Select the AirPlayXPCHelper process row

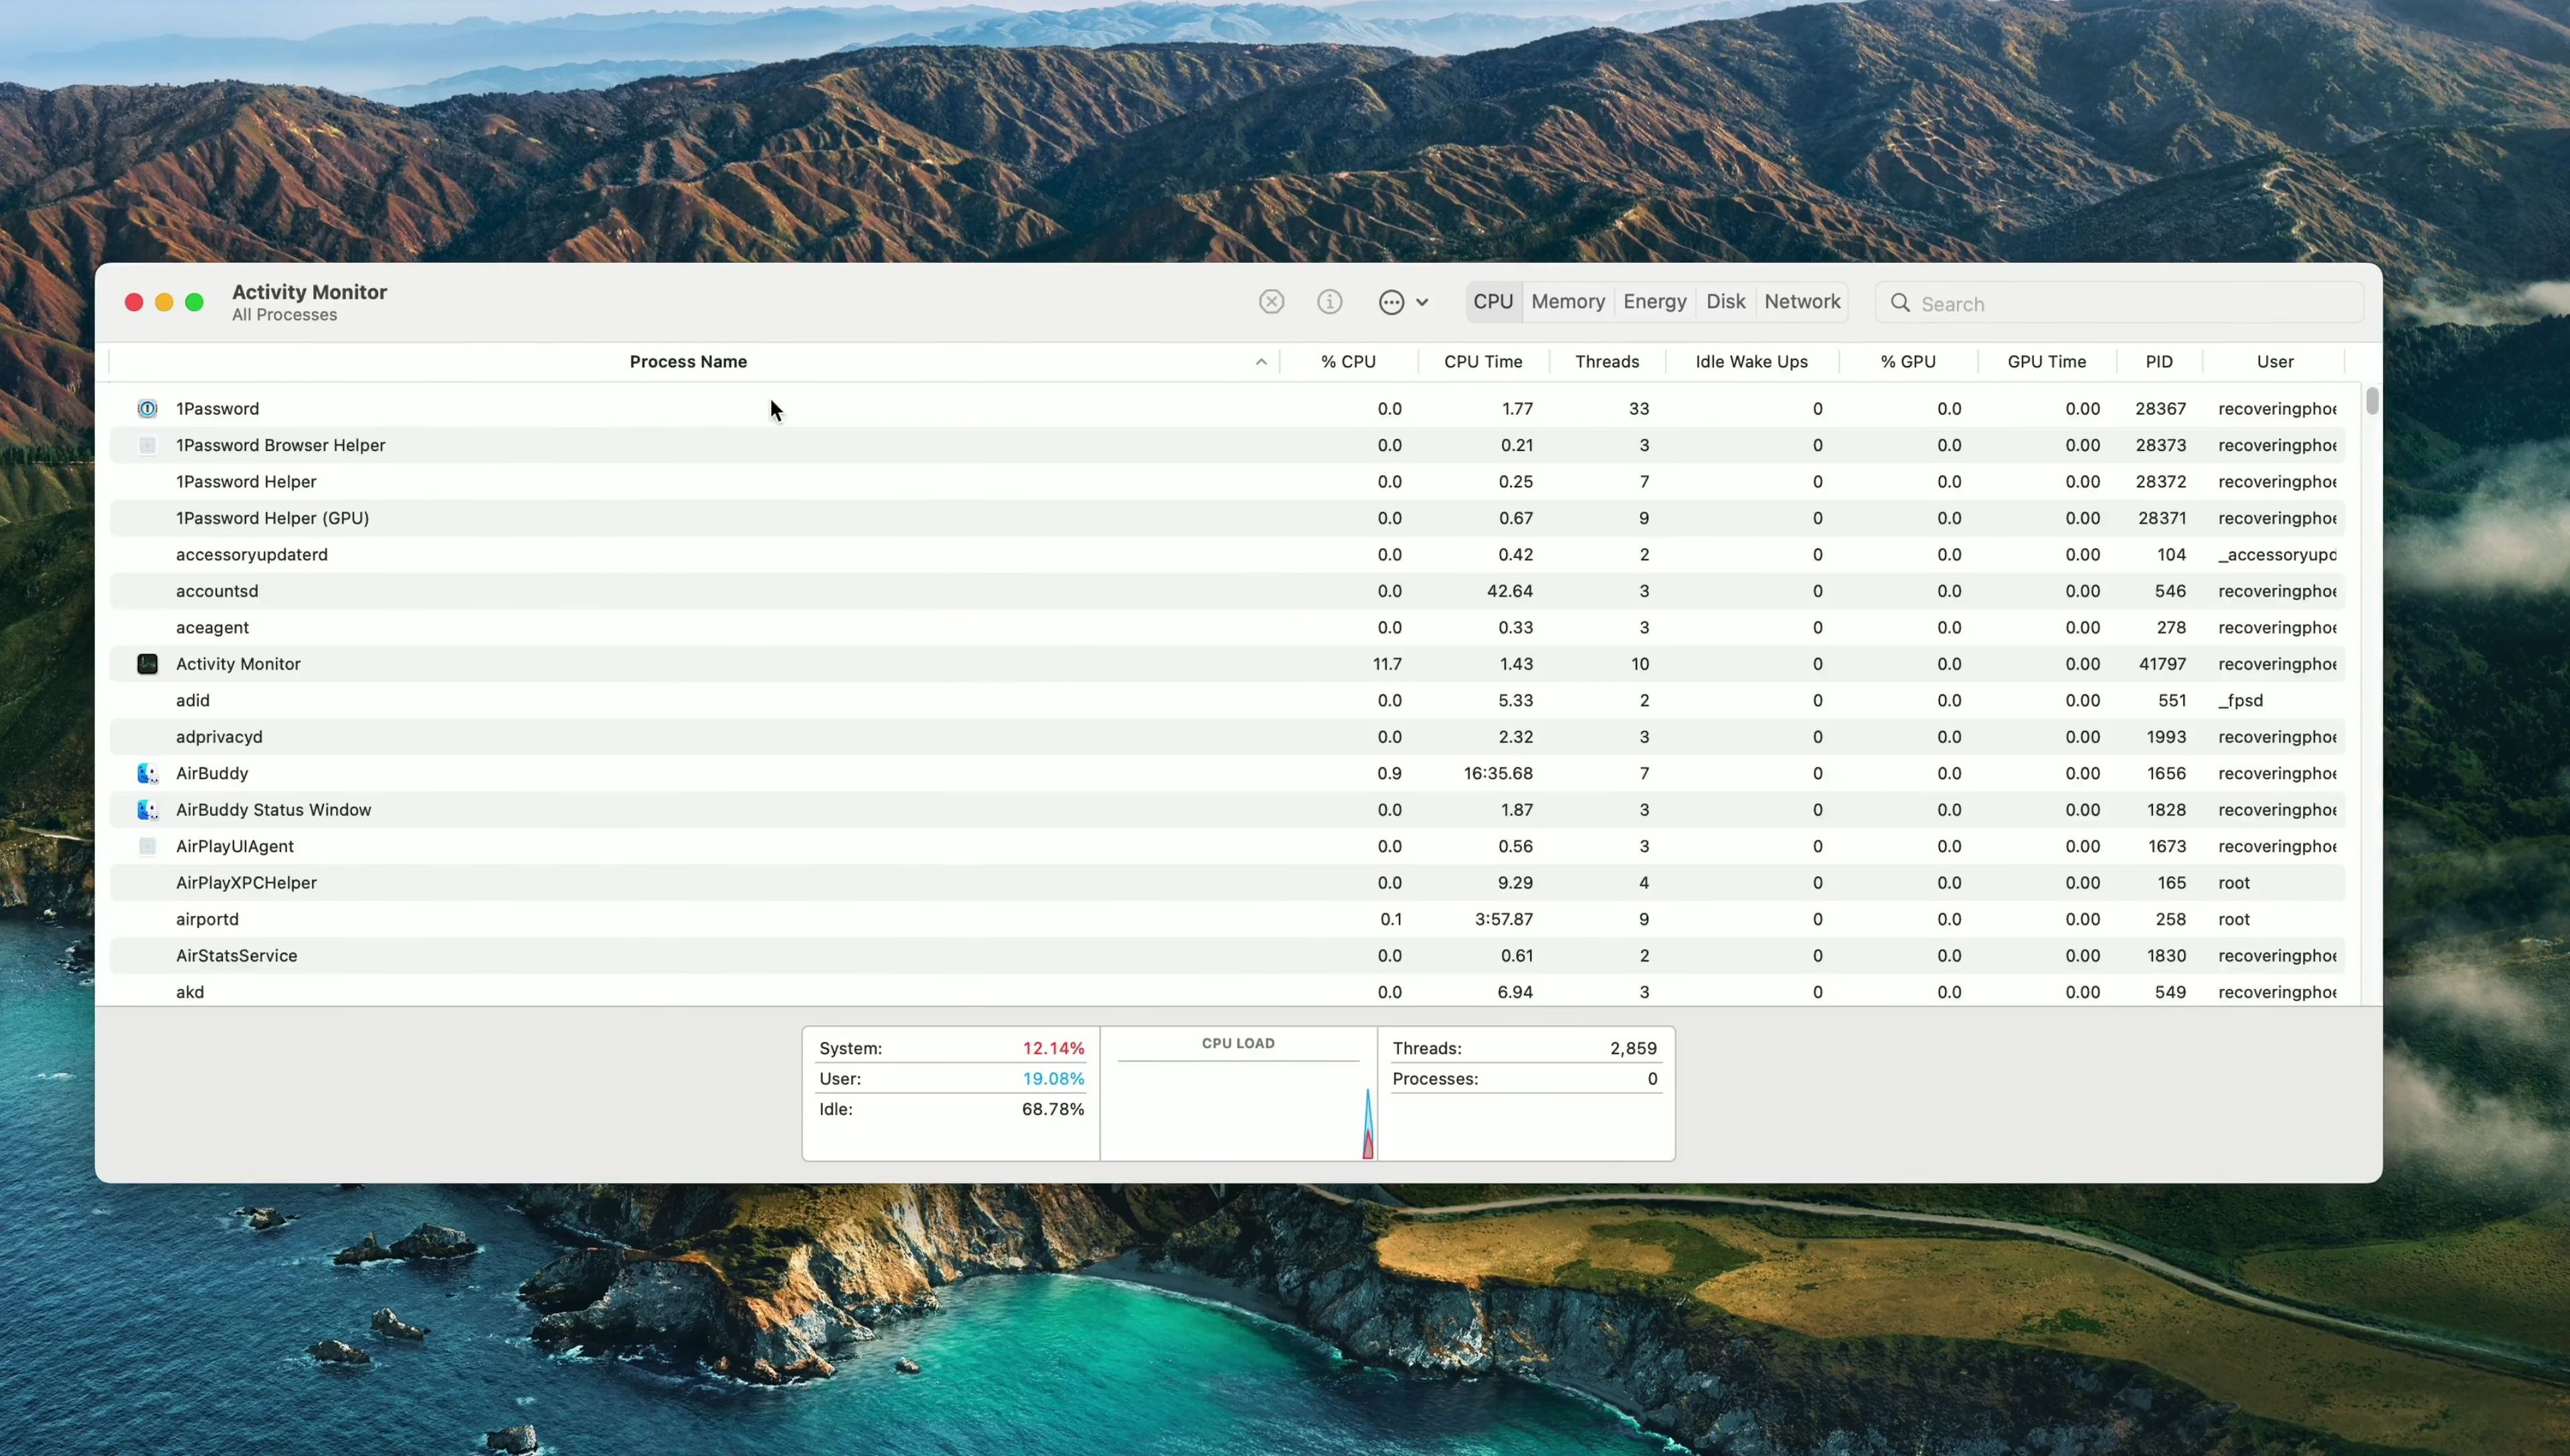[1227, 883]
